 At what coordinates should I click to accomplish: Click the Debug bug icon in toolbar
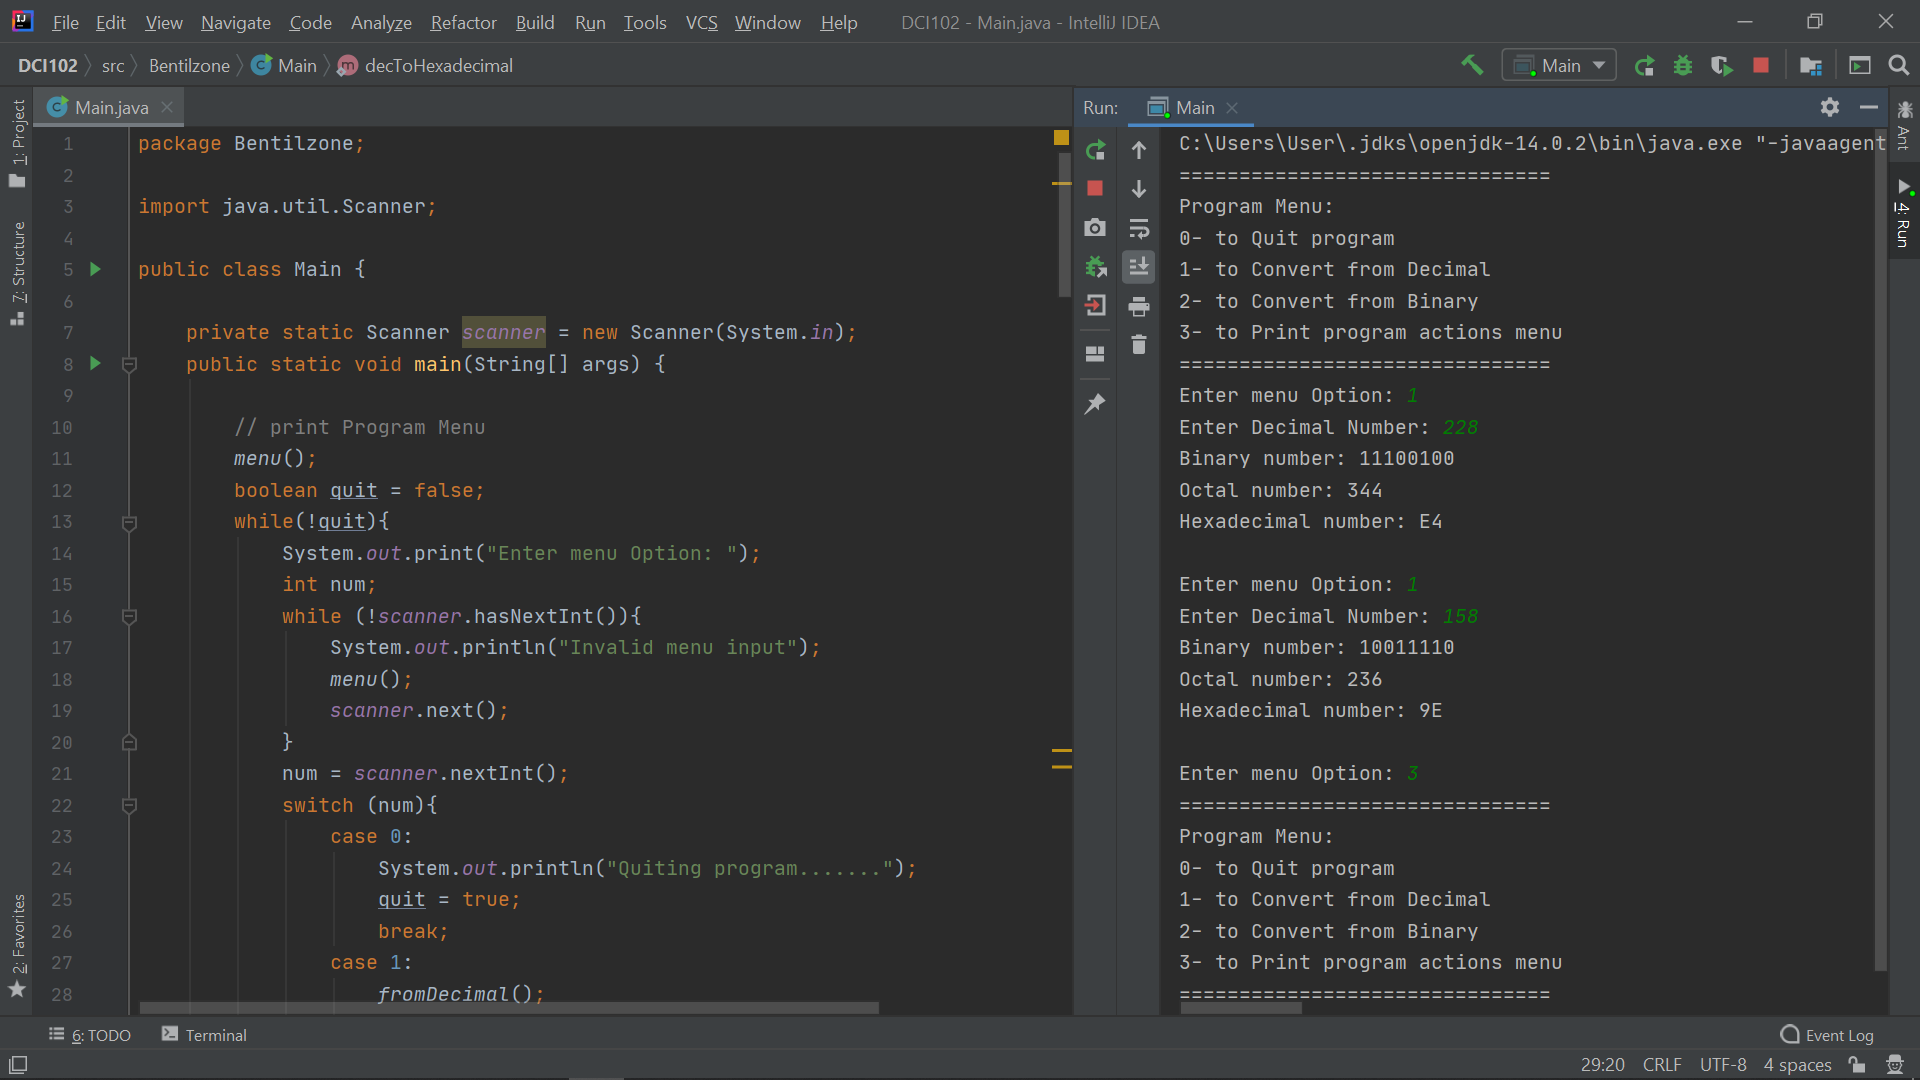[1683, 65]
